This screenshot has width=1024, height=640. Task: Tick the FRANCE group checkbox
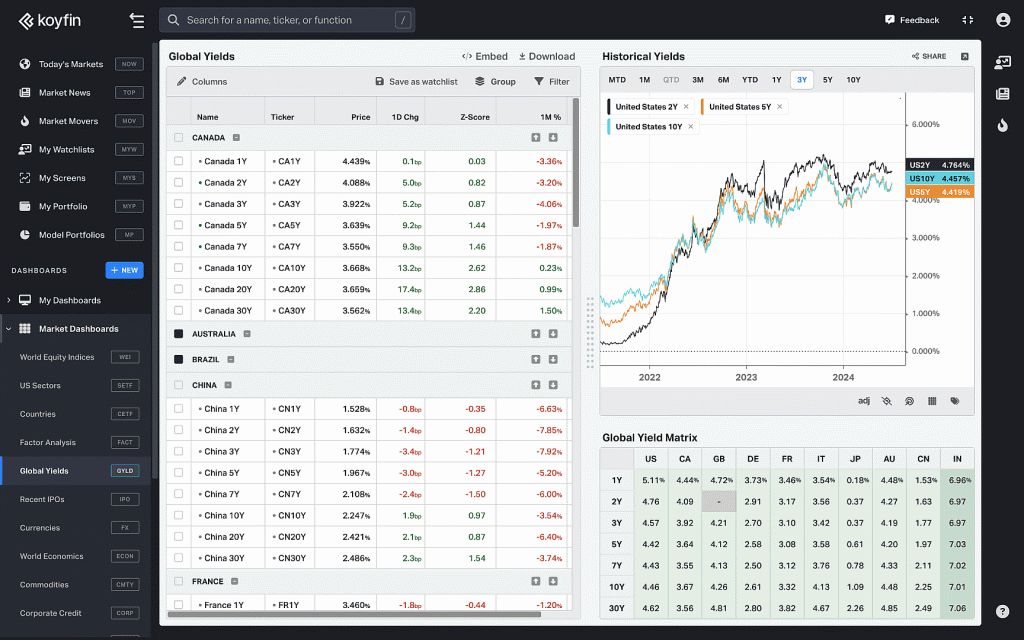[x=178, y=581]
